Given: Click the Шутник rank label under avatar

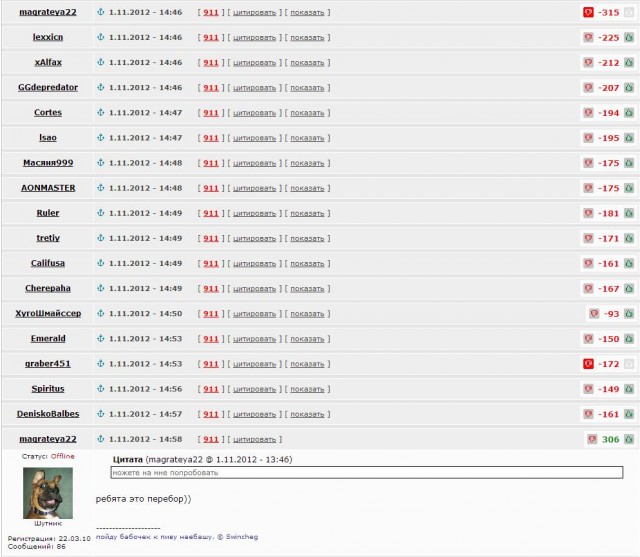Looking at the screenshot, I should coord(48,523).
